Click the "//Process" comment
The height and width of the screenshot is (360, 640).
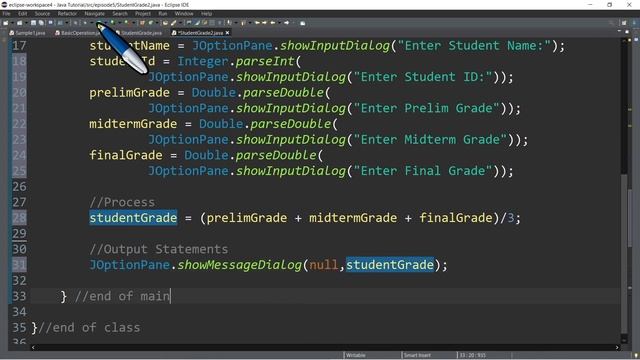pos(122,202)
